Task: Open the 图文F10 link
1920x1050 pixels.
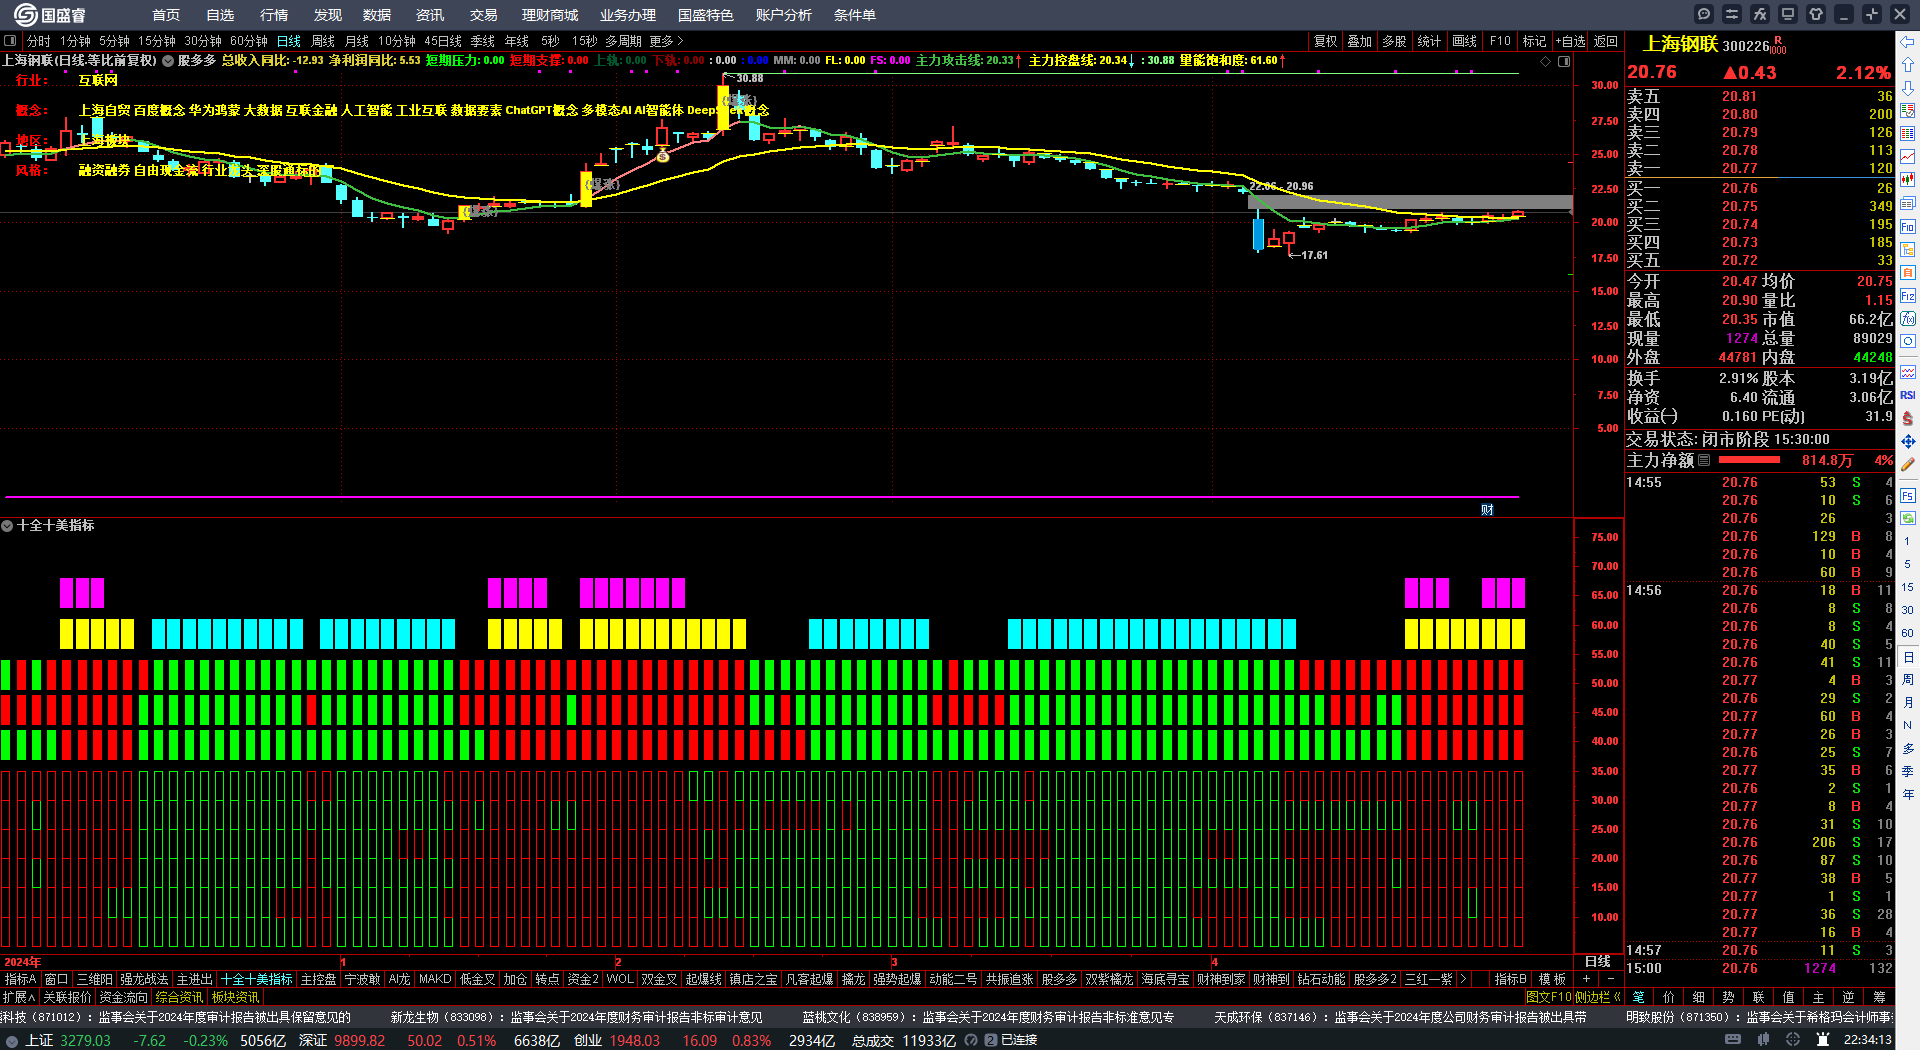Action: [x=1549, y=997]
